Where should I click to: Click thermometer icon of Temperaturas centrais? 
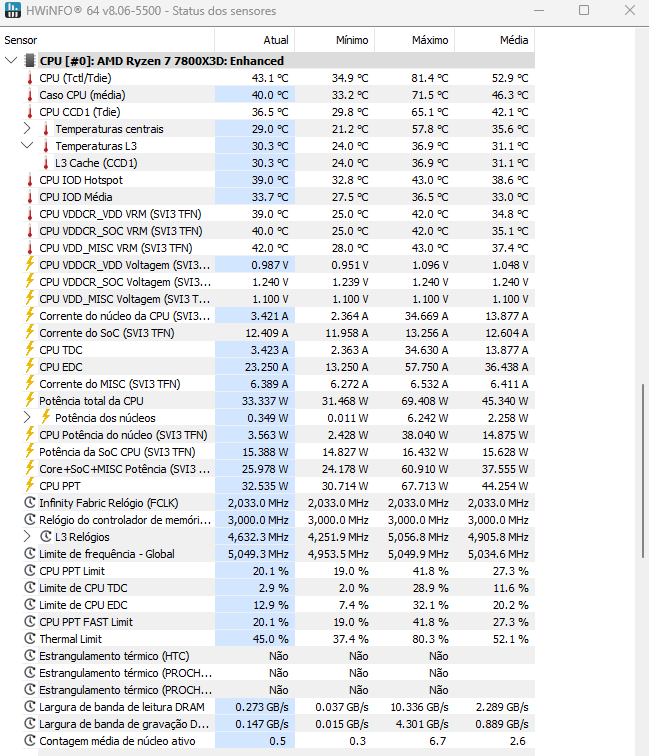point(46,129)
